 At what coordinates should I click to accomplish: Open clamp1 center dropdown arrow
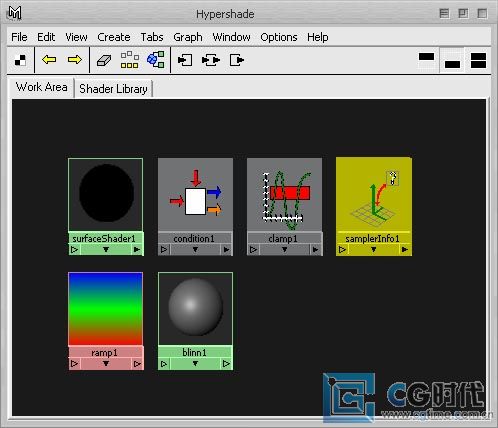click(284, 249)
